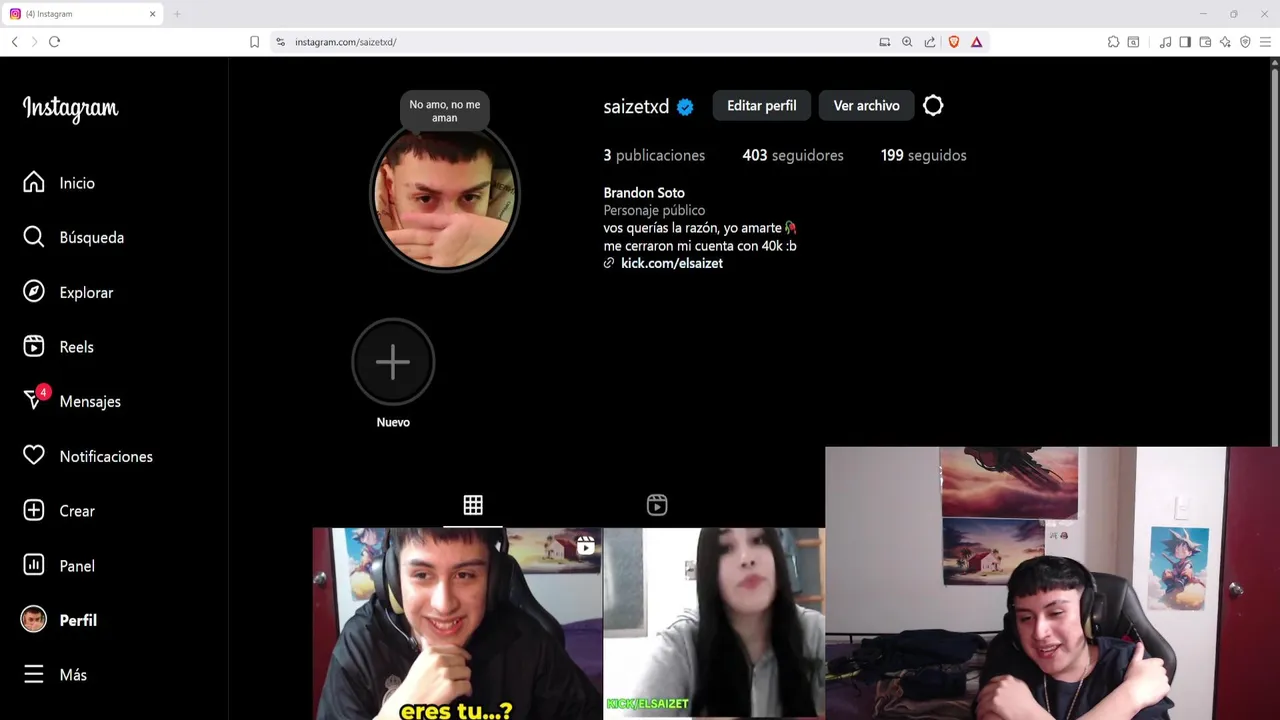Viewport: 1280px width, 720px height.
Task: Open Brave Shields lion icon
Action: coord(954,42)
